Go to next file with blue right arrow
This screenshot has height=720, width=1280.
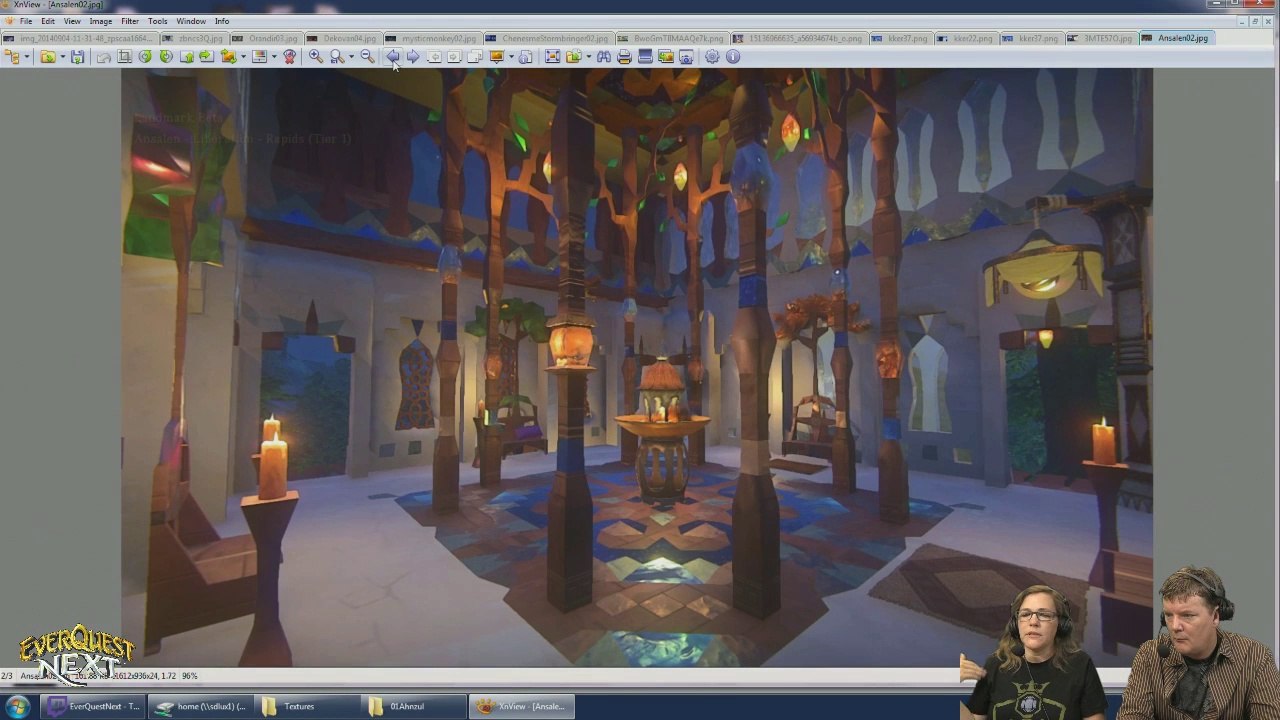coord(413,57)
